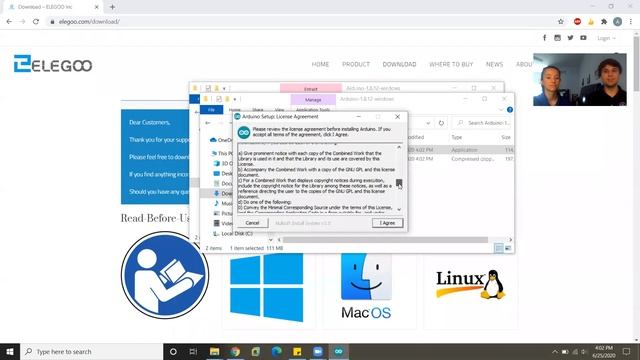Image resolution: width=640 pixels, height=360 pixels.
Task: Reload the page in Chrome
Action: (36, 22)
